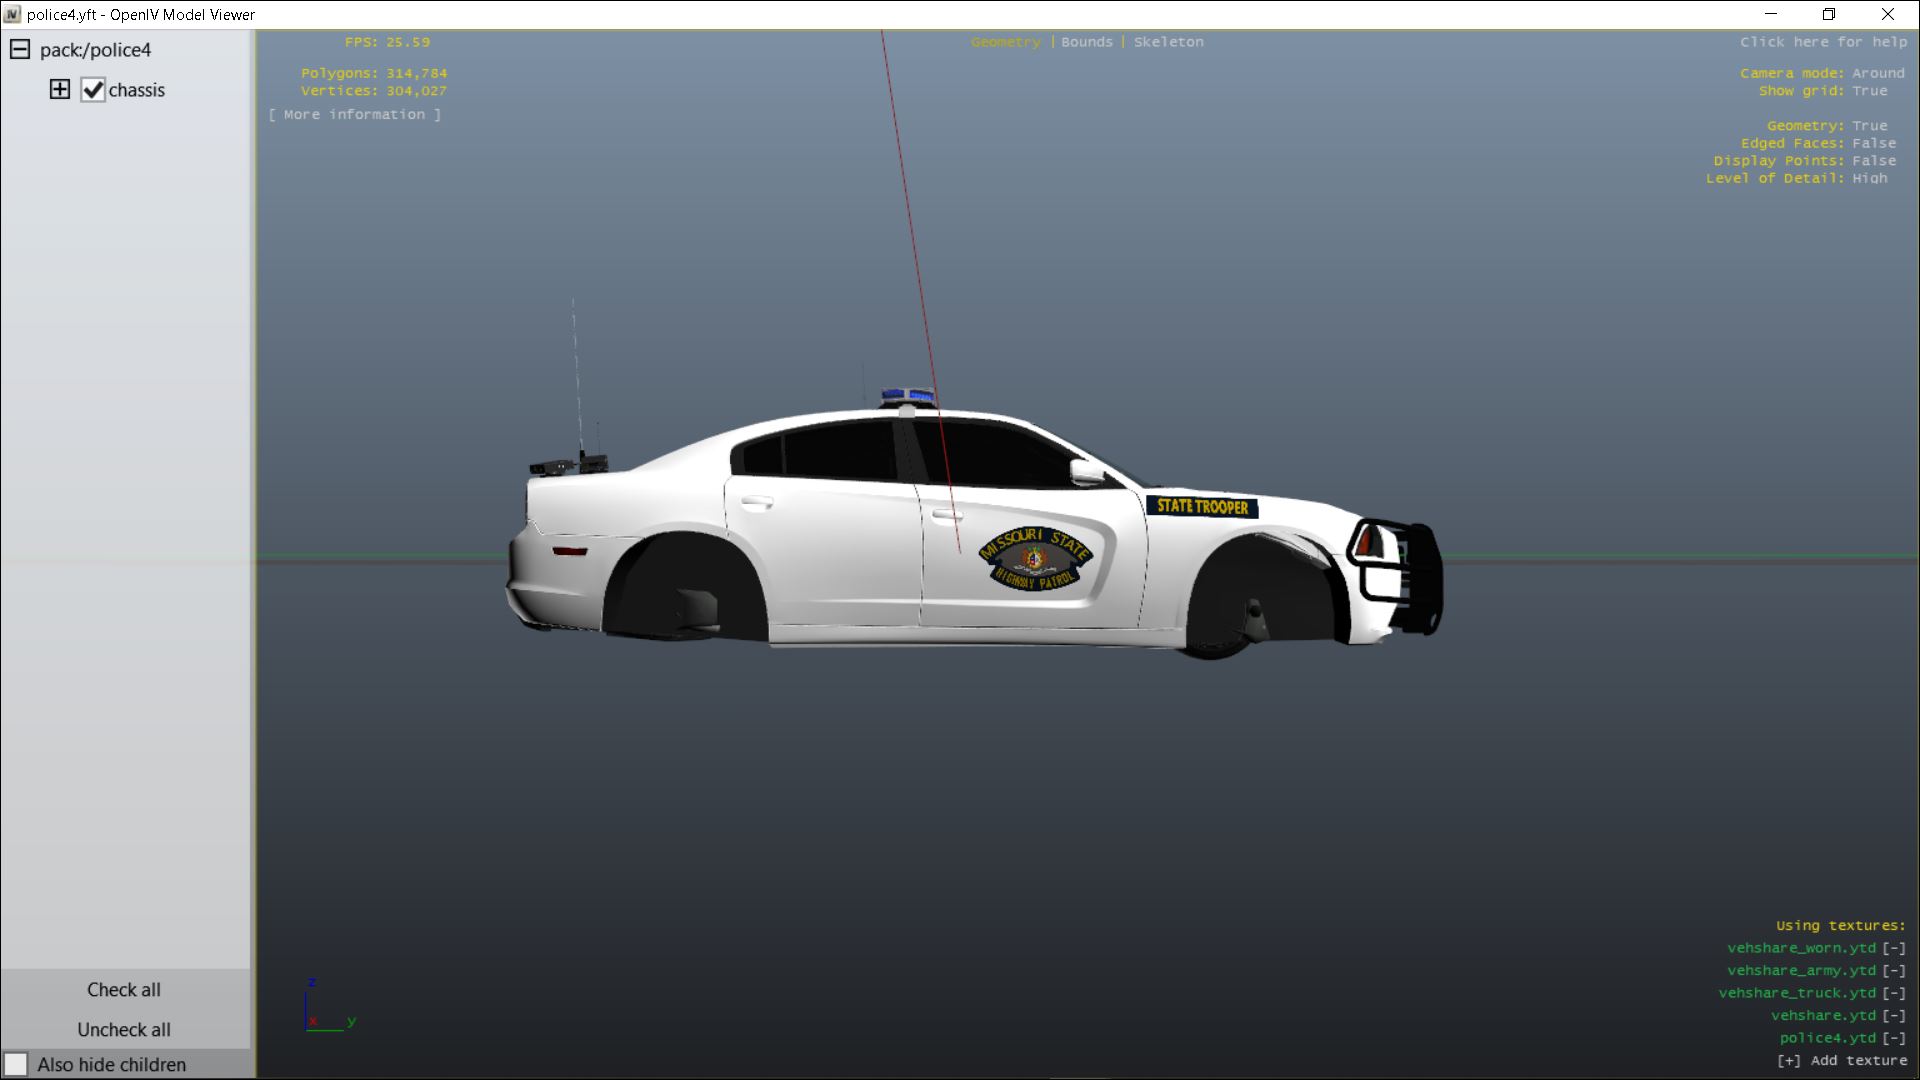
Task: Select the Geometry view tab
Action: click(x=1005, y=42)
